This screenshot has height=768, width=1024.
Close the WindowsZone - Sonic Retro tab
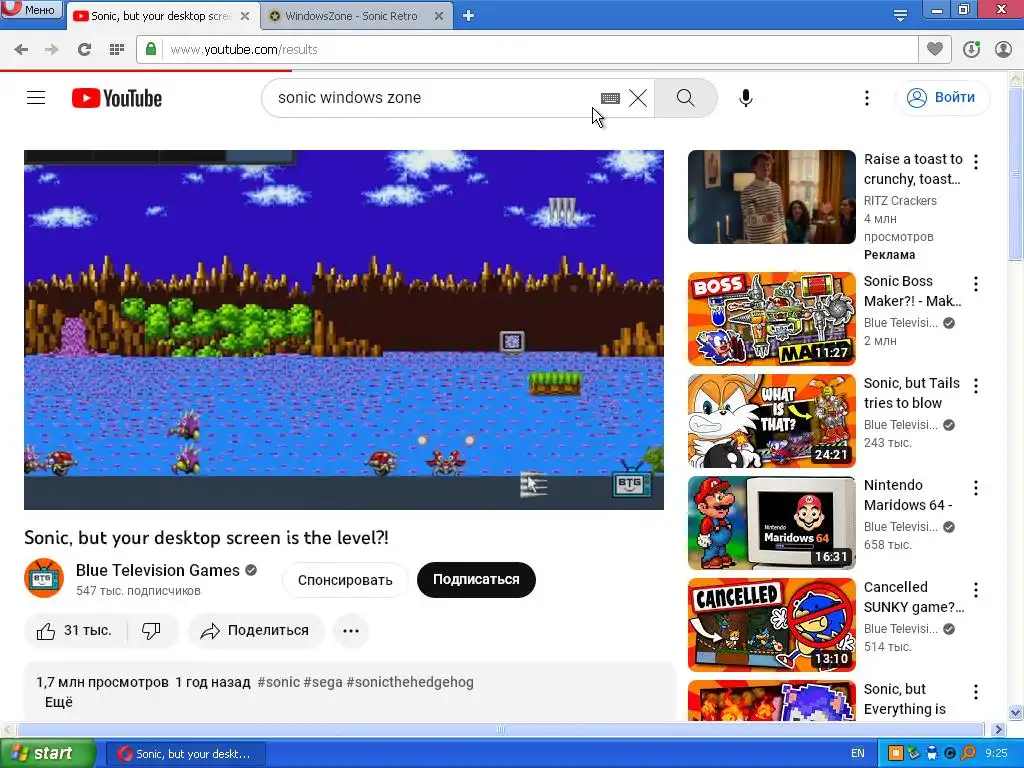point(440,16)
